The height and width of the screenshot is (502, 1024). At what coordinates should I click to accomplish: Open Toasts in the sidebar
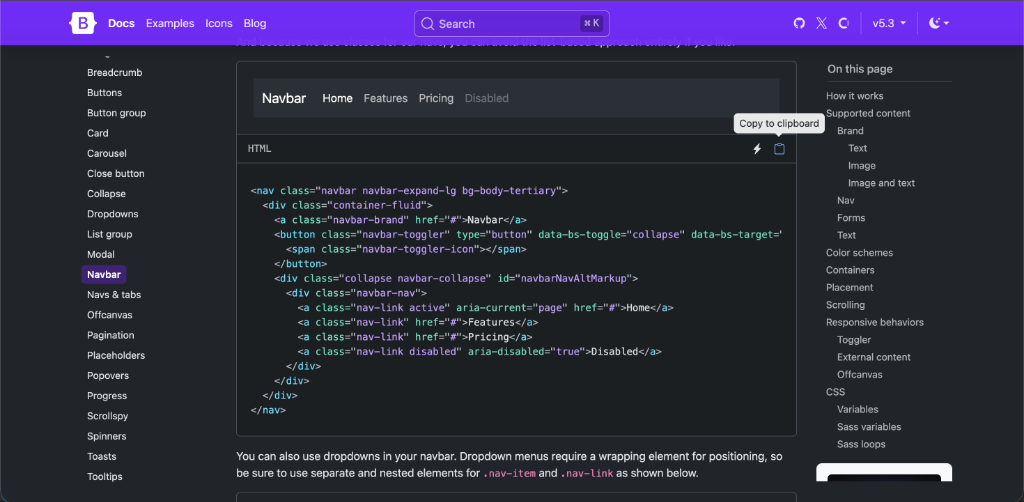tap(101, 456)
